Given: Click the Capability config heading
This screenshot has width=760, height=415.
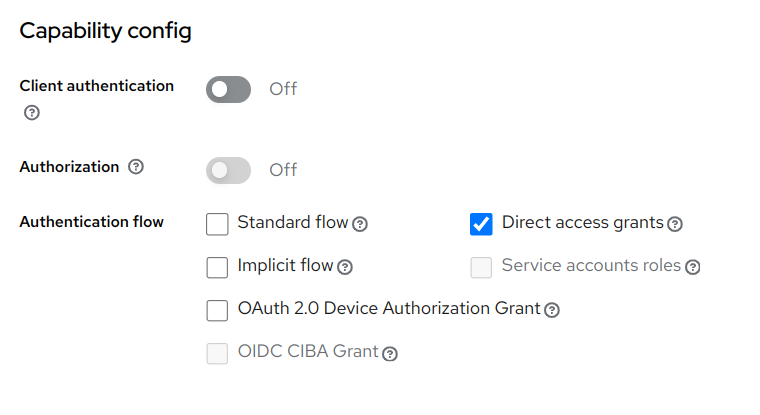Looking at the screenshot, I should click(105, 31).
